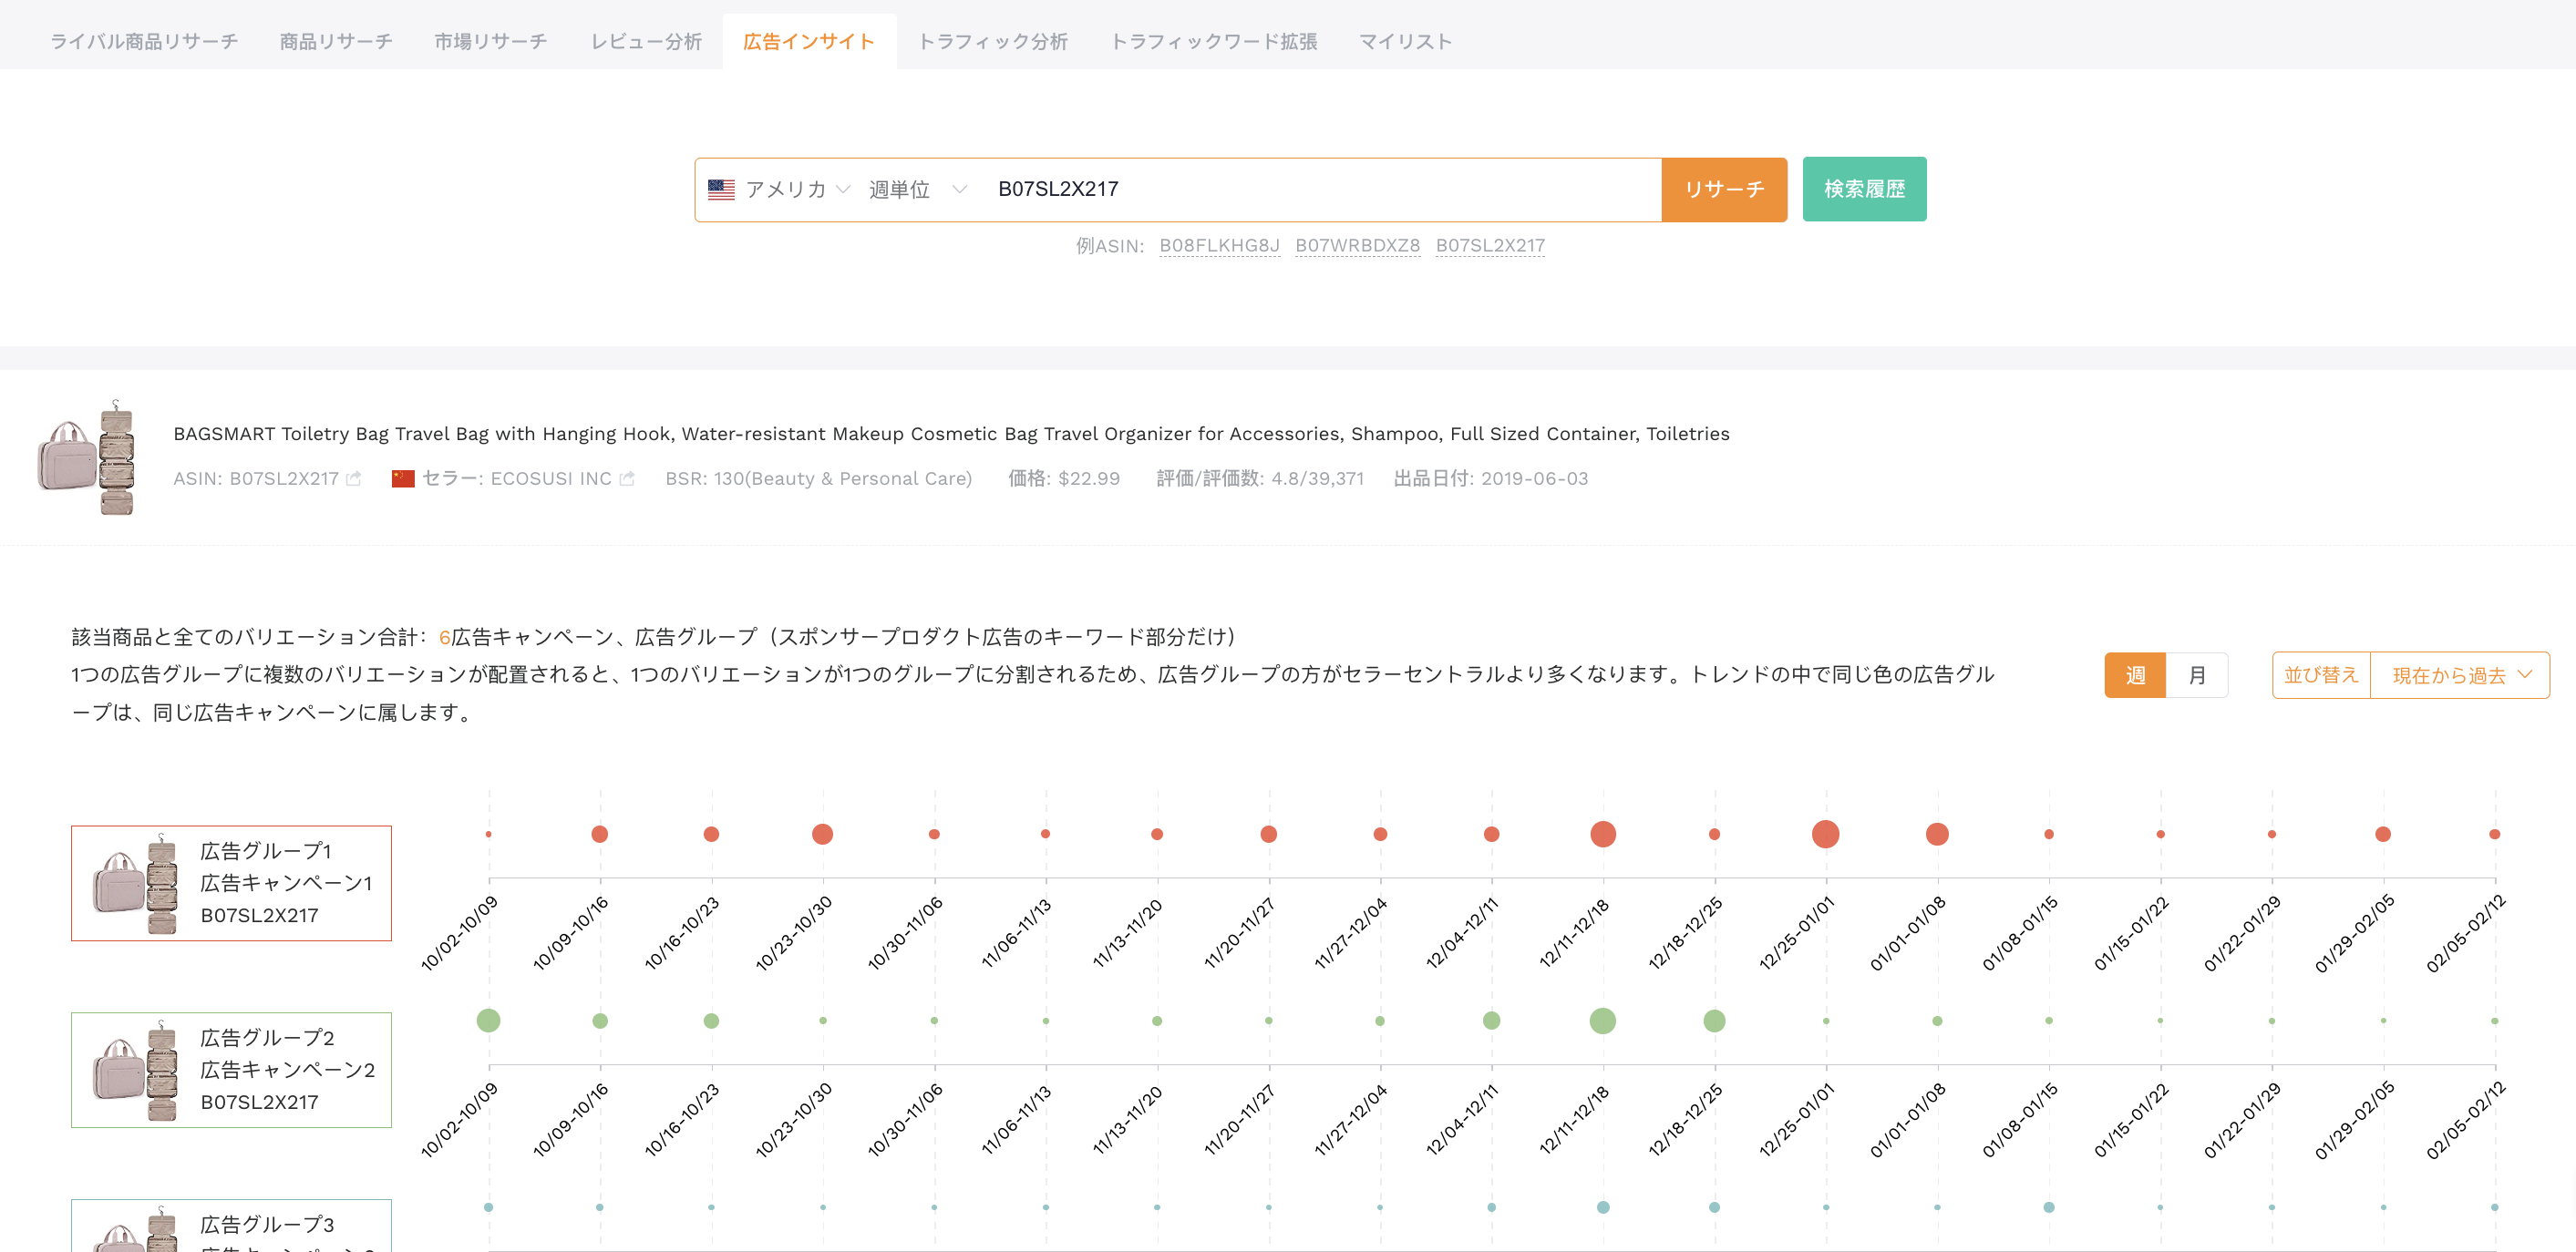Image resolution: width=2576 pixels, height=1252 pixels.
Task: Select the example ASIN B07SL2X217 link
Action: [x=1490, y=246]
